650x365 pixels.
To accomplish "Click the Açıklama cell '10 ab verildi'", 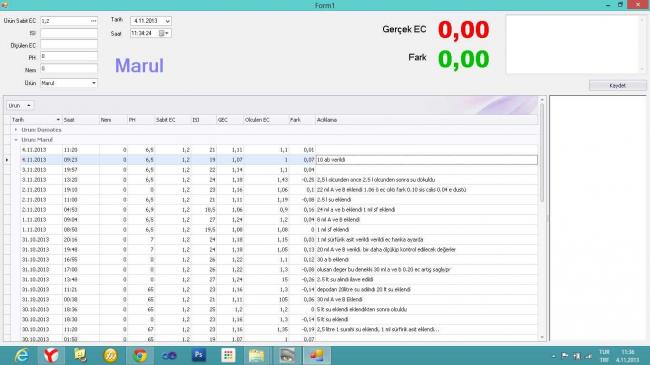I will point(426,160).
